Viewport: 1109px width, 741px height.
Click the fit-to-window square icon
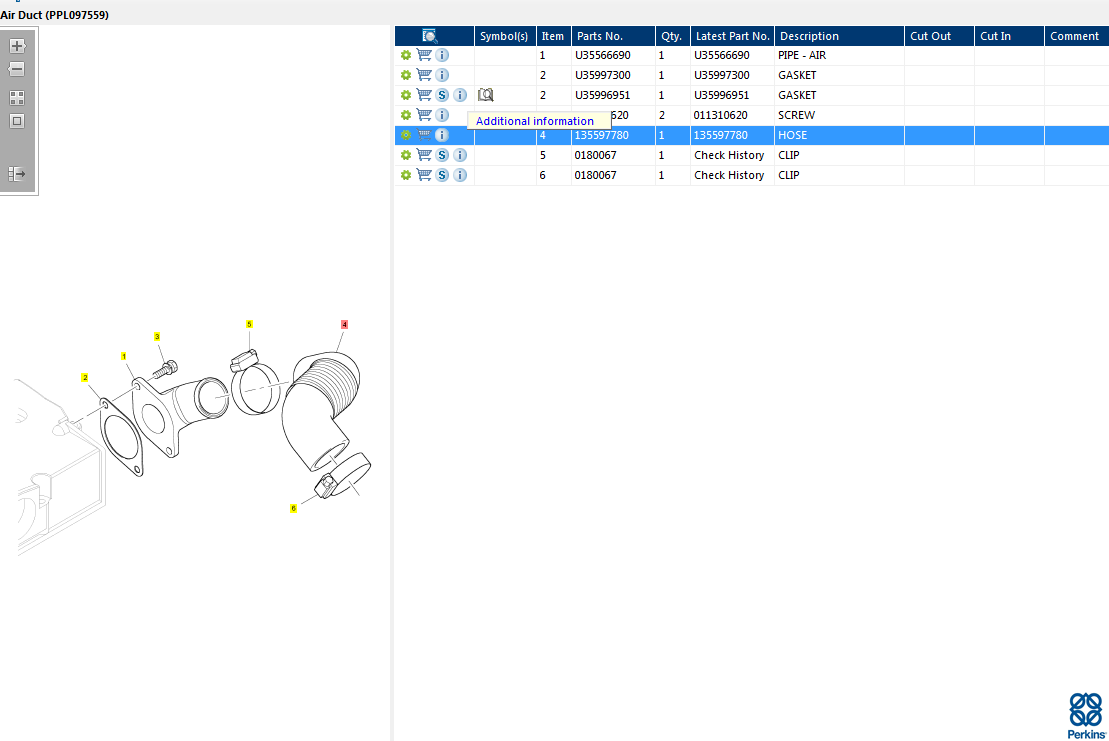[x=17, y=121]
